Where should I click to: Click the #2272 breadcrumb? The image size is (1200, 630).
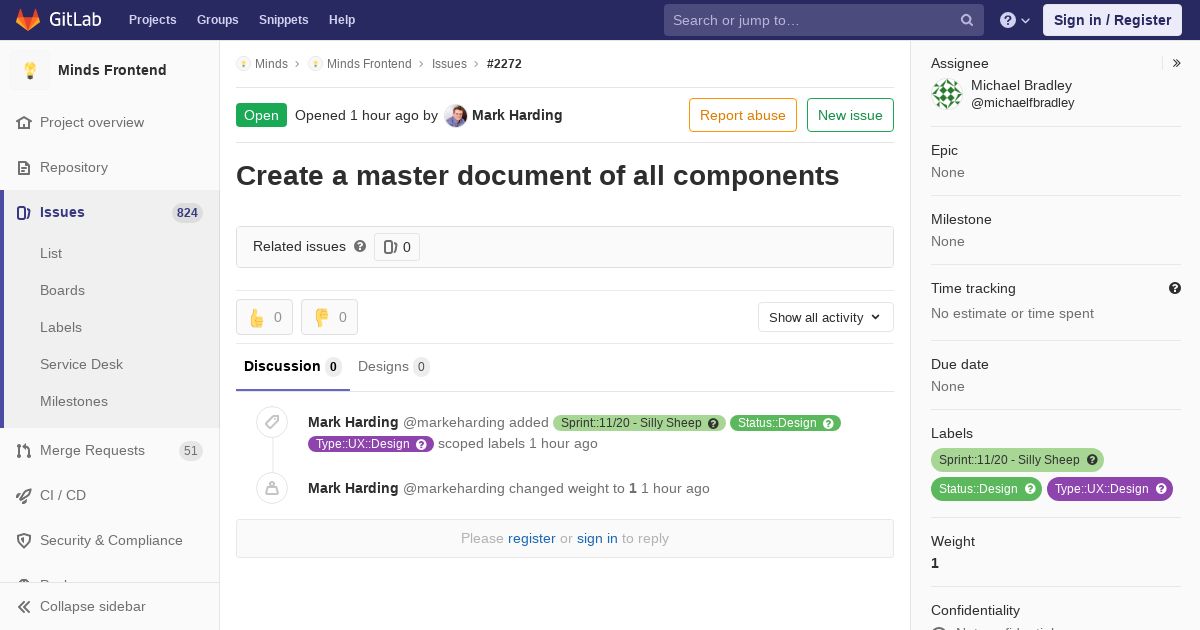tap(504, 64)
